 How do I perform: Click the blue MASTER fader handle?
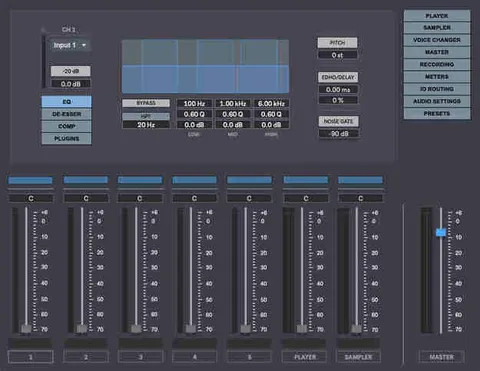pyautogui.click(x=441, y=232)
